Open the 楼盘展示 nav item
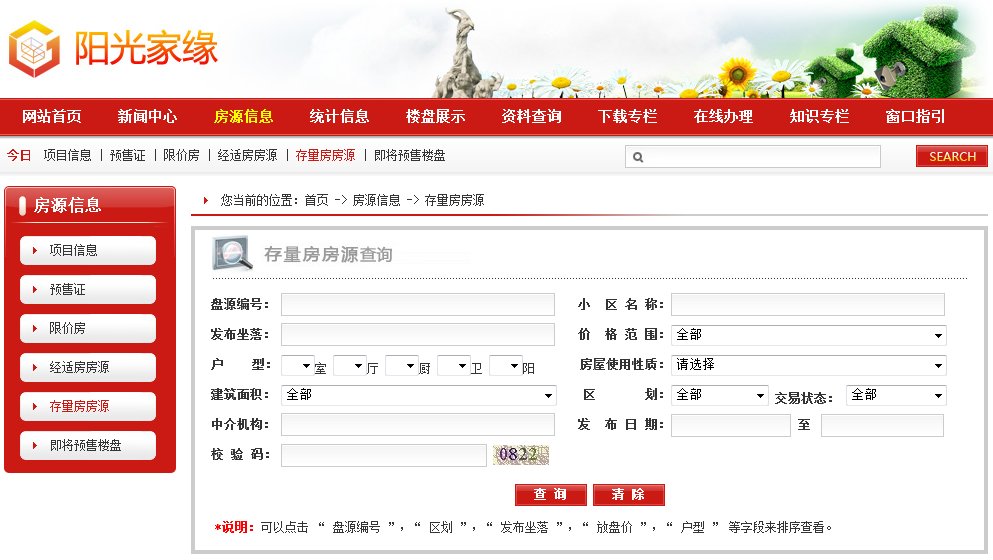The width and height of the screenshot is (993, 560). click(x=435, y=117)
